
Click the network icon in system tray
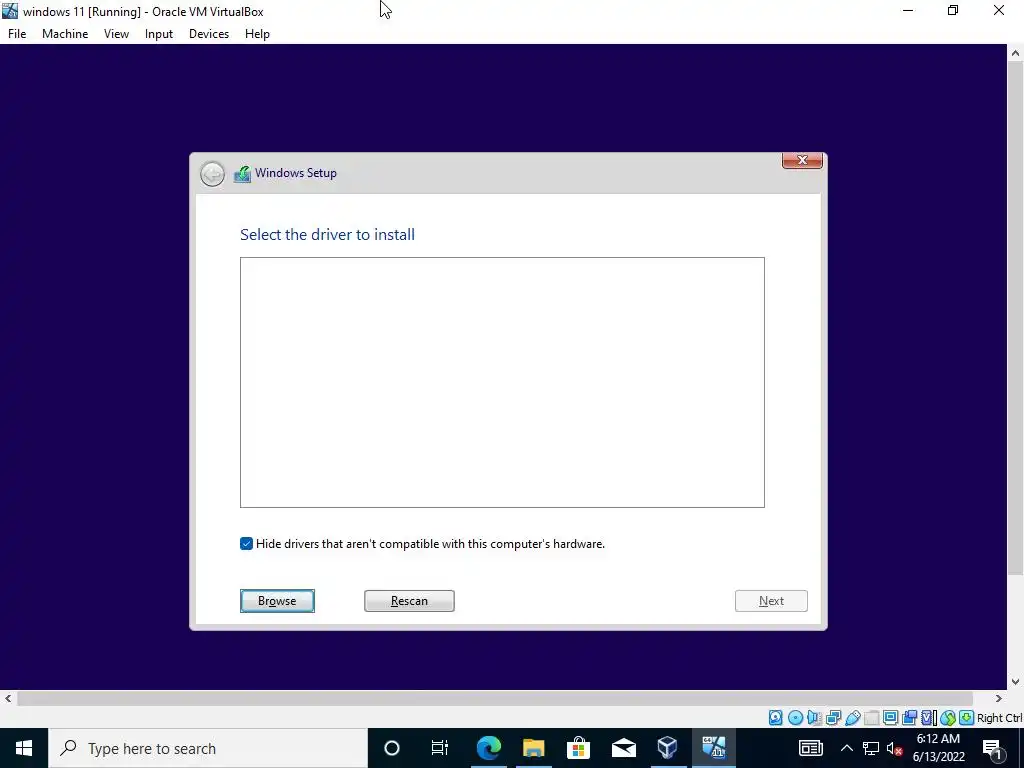coord(871,748)
